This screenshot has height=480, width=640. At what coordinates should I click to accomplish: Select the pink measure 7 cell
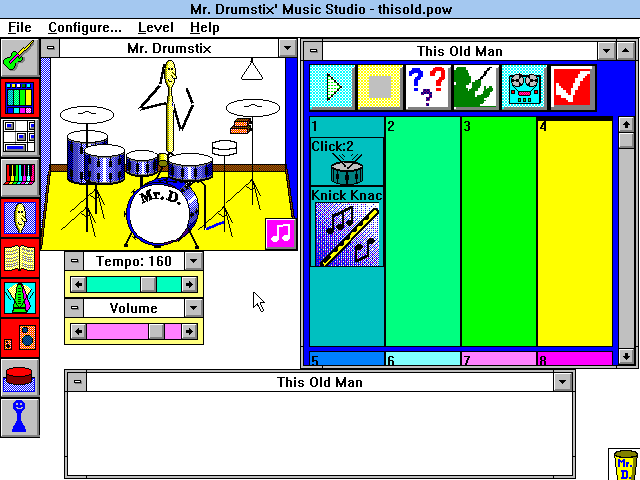[499, 358]
